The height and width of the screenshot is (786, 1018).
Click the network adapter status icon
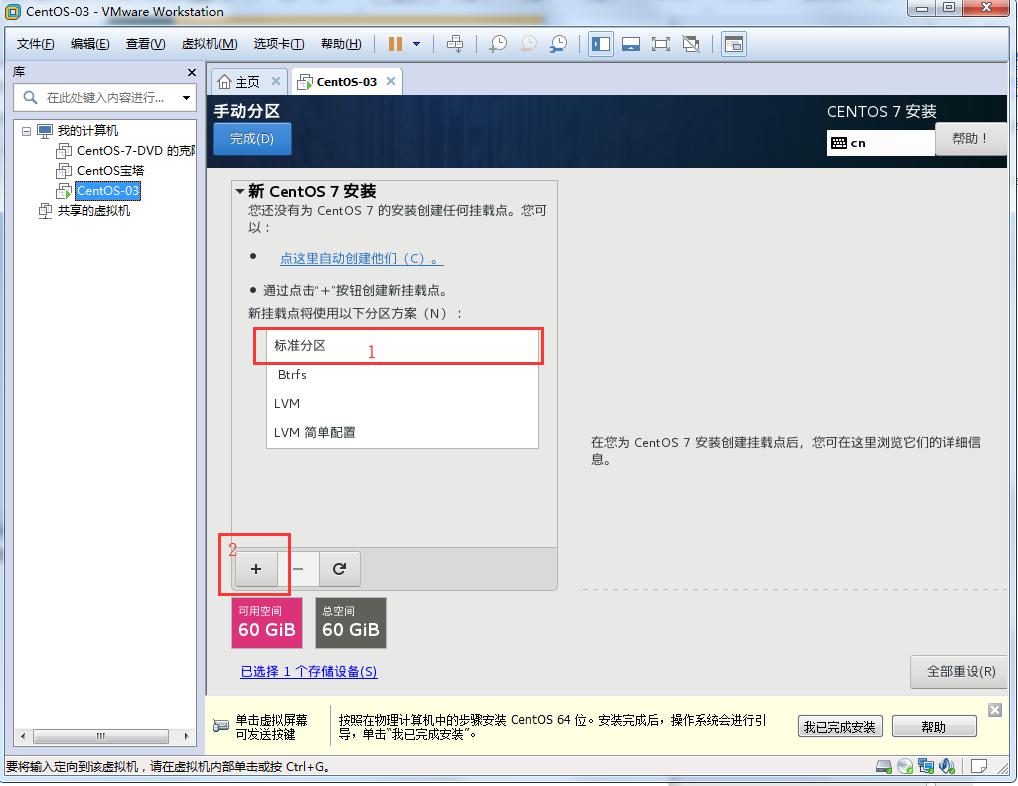(x=926, y=767)
